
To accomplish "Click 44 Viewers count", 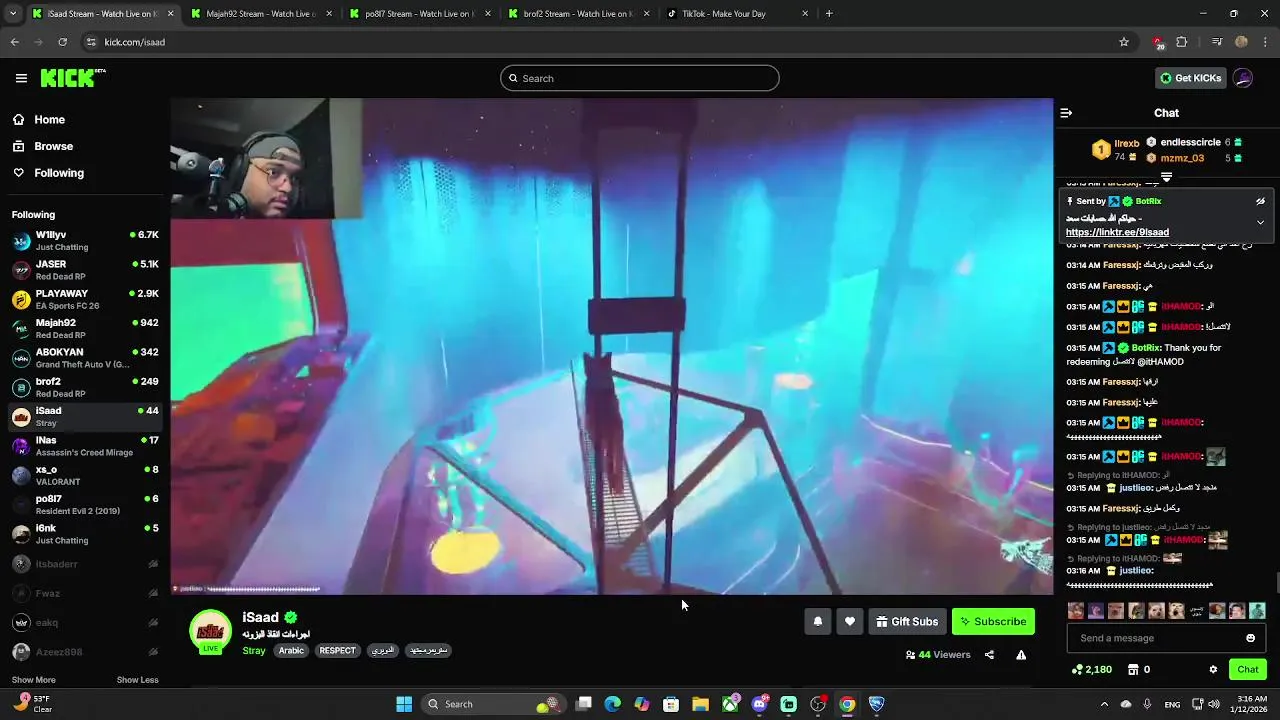I will 938,655.
